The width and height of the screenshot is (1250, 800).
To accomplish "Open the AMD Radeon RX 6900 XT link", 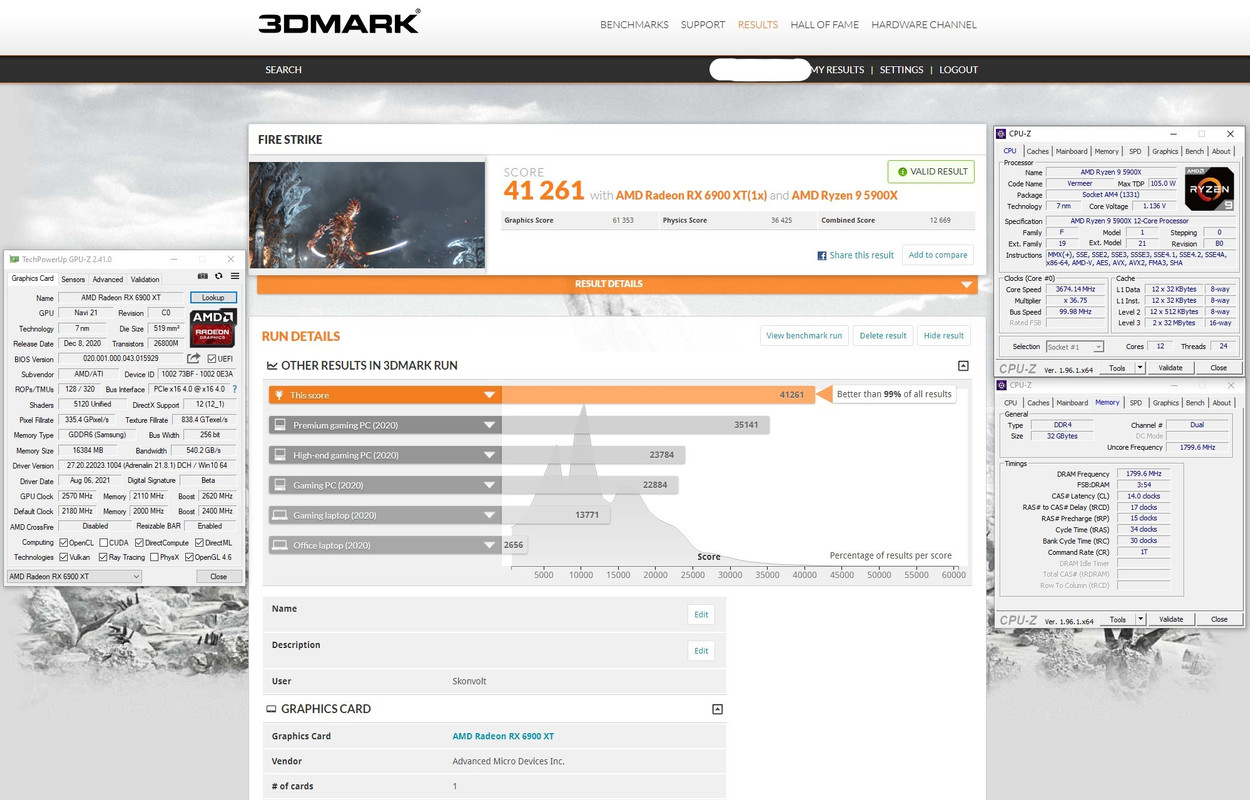I will click(503, 736).
